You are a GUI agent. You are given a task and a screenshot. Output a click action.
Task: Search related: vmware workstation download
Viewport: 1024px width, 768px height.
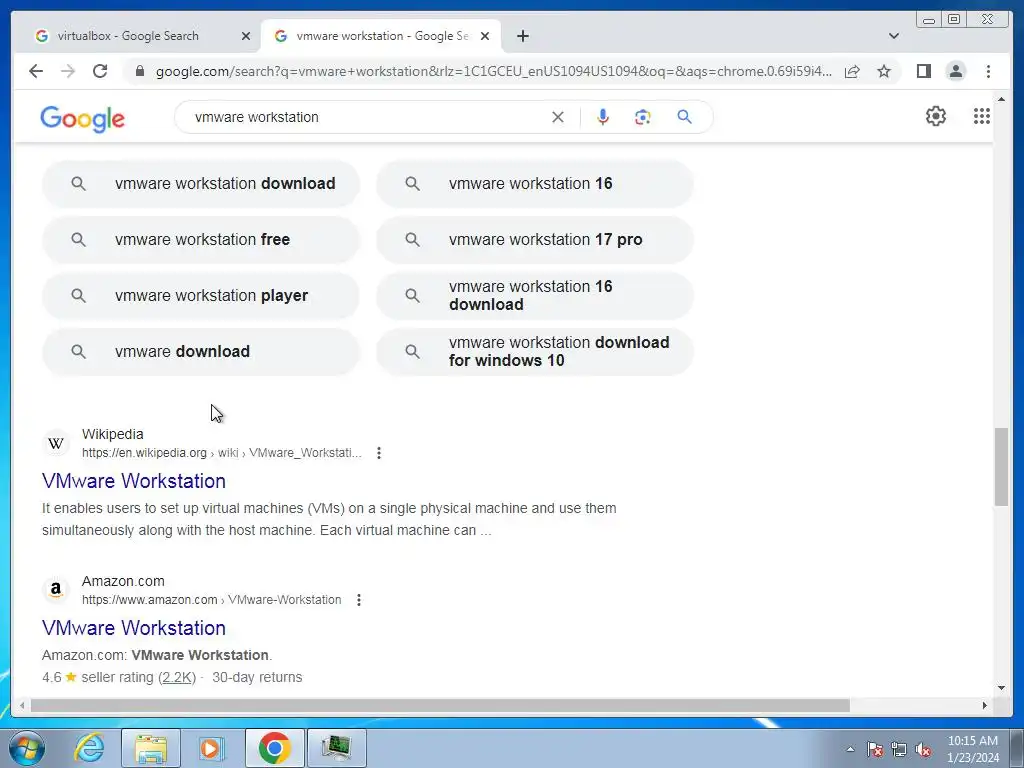[200, 184]
